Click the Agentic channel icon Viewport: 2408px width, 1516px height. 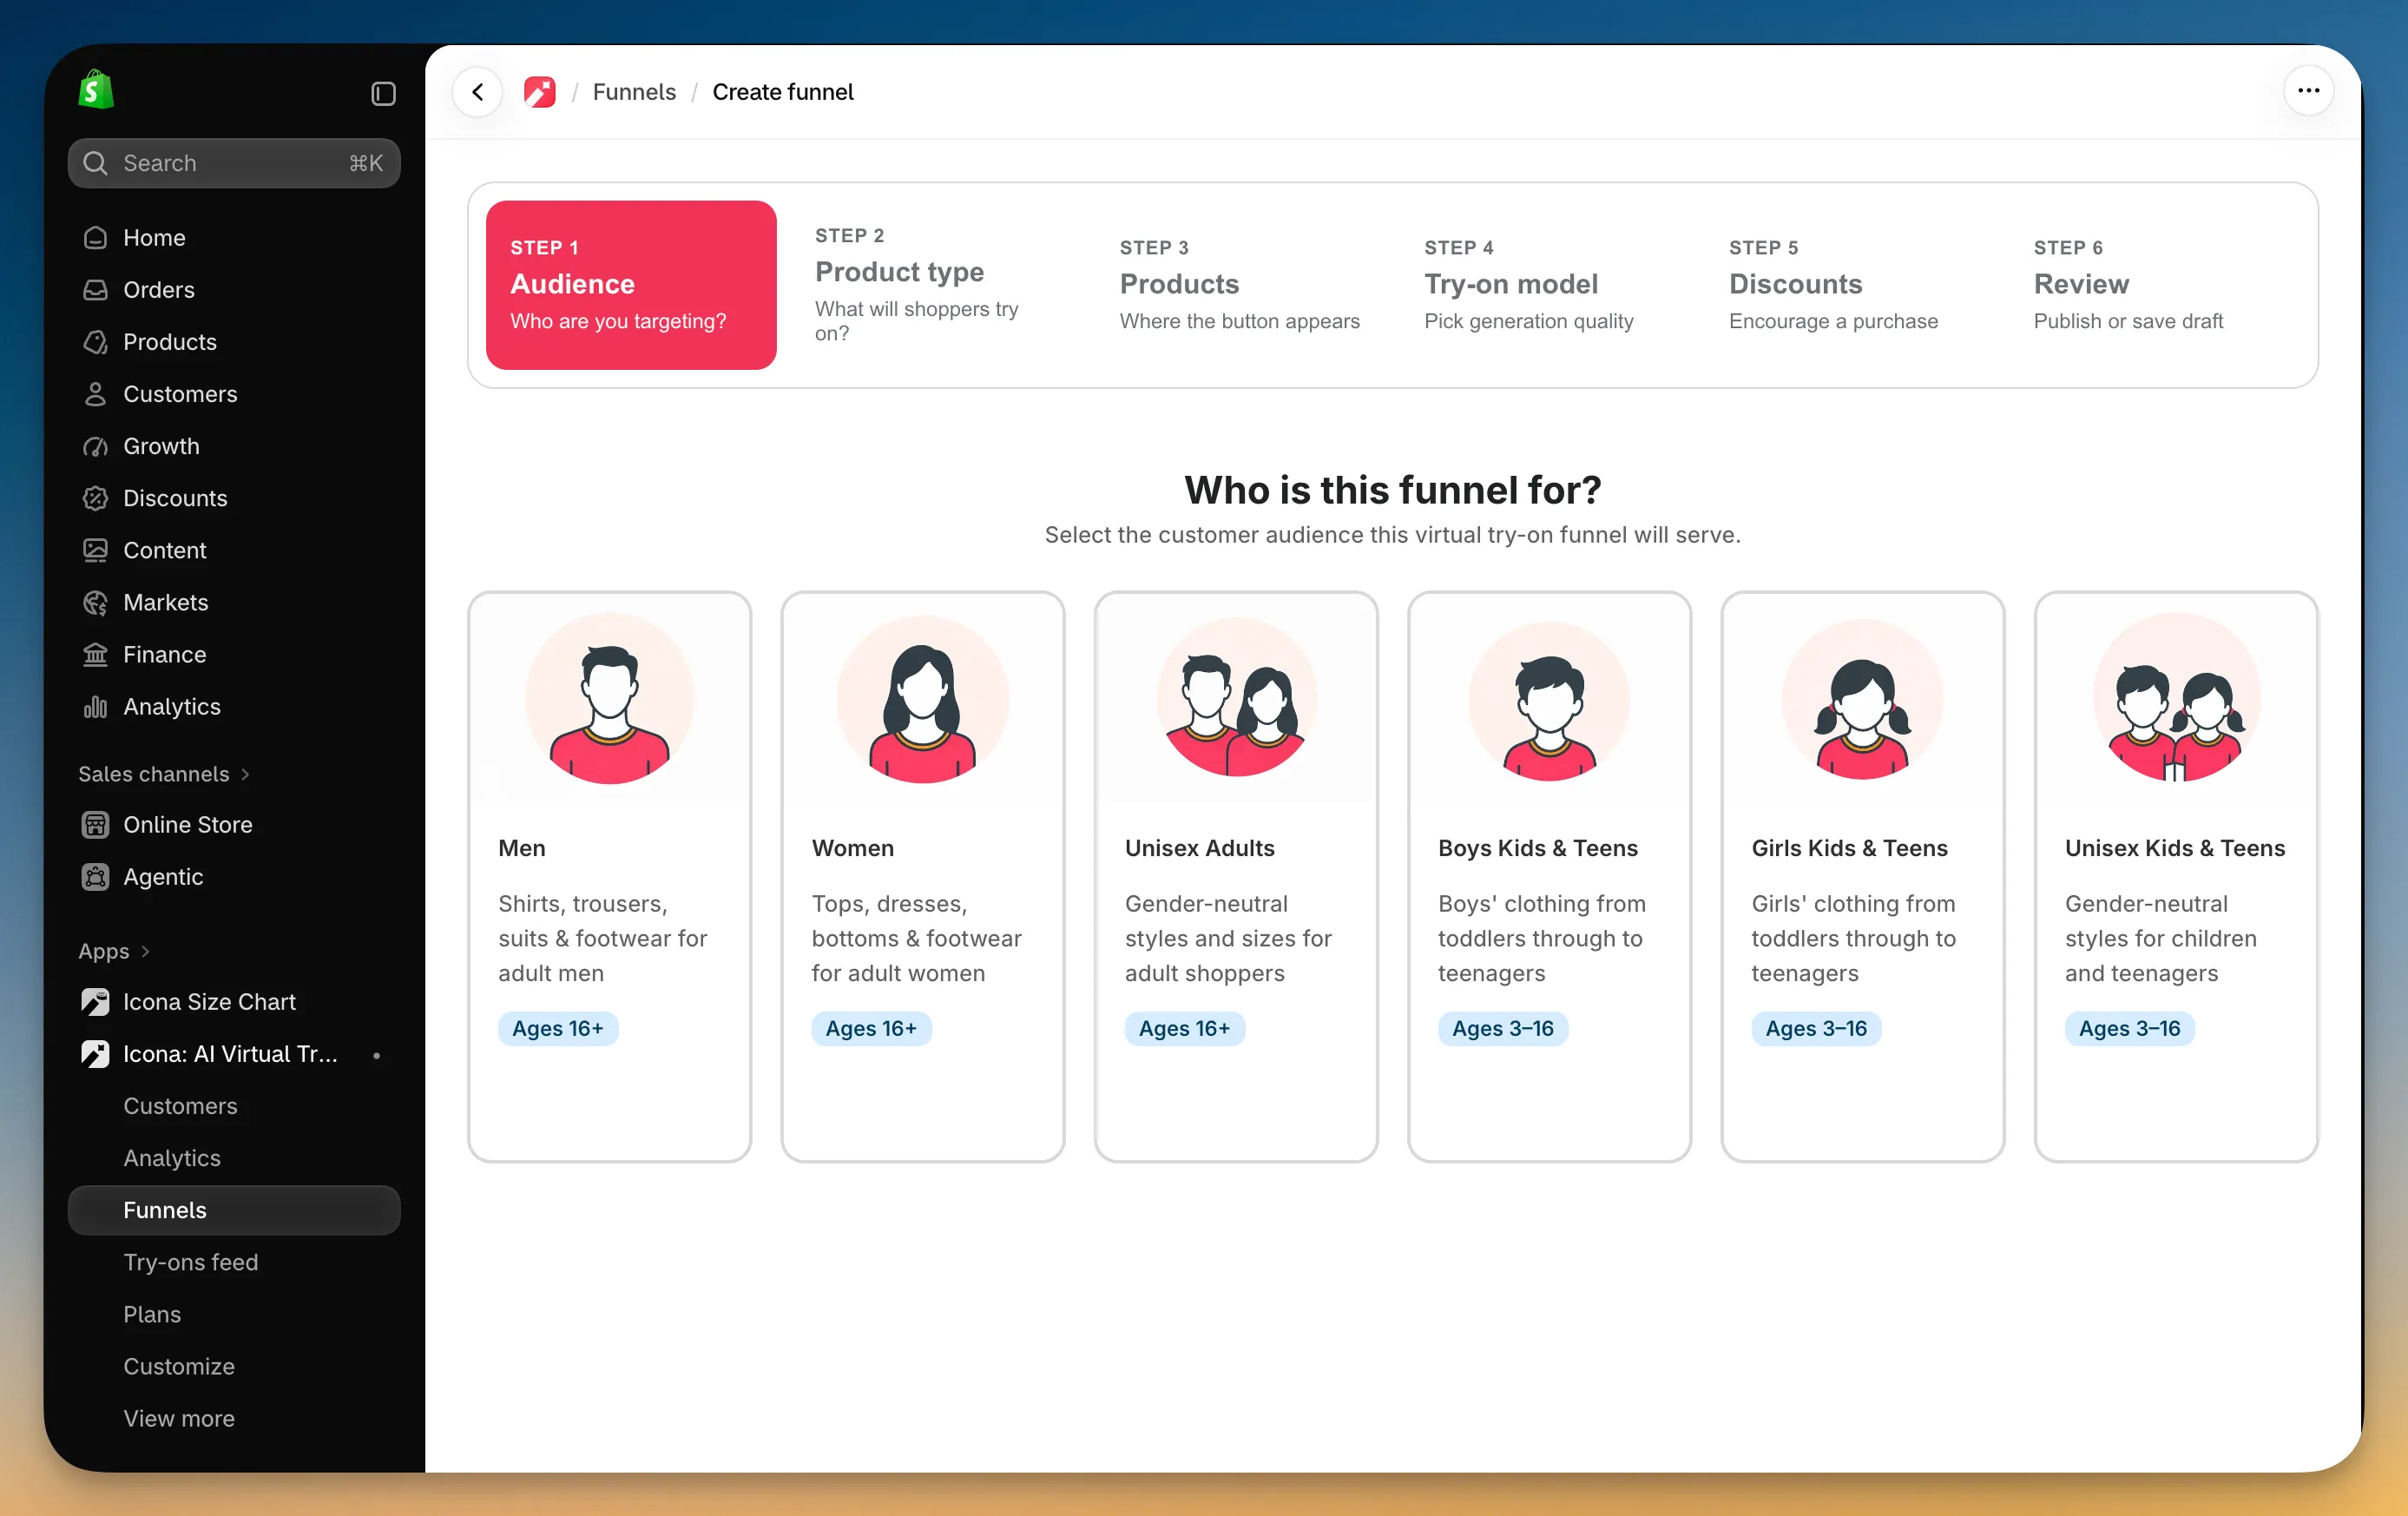point(95,876)
